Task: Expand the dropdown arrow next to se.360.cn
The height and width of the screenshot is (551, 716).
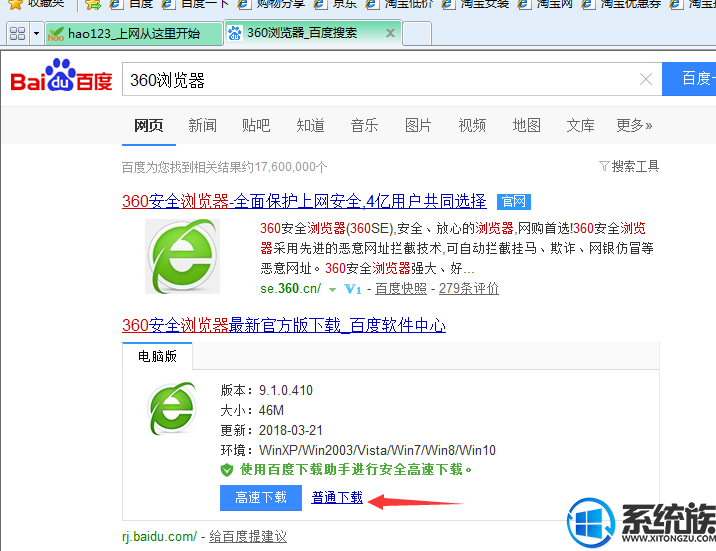Action: [332, 289]
